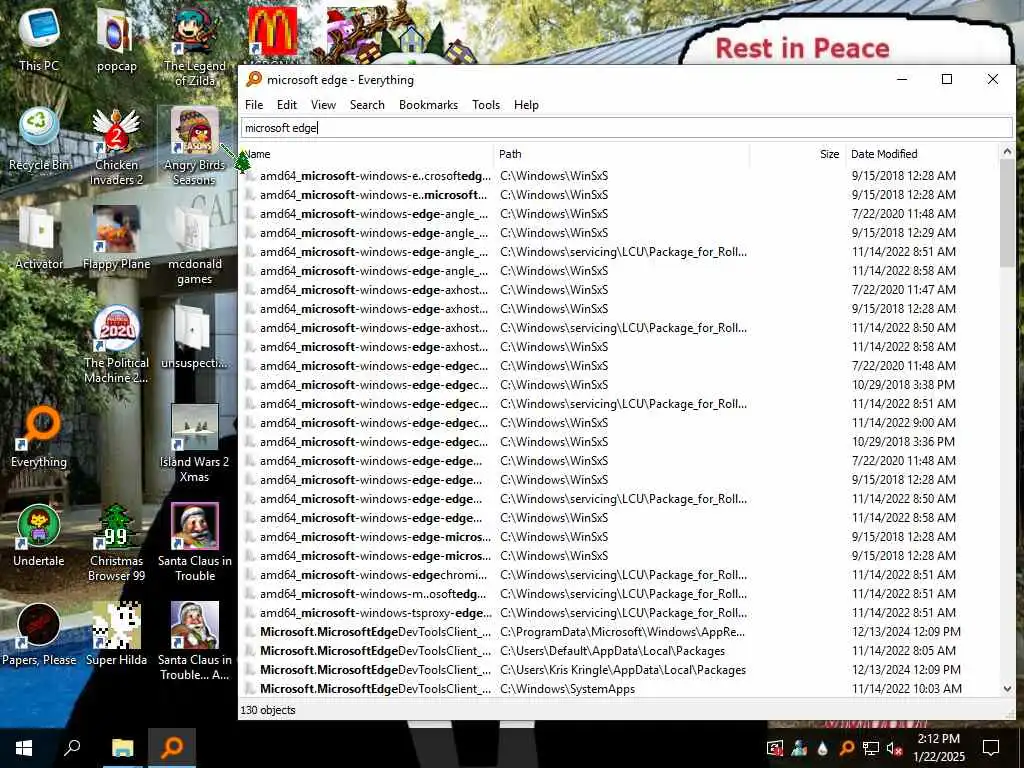Select Island Wars 2 Xmas shortcut

(x=195, y=443)
